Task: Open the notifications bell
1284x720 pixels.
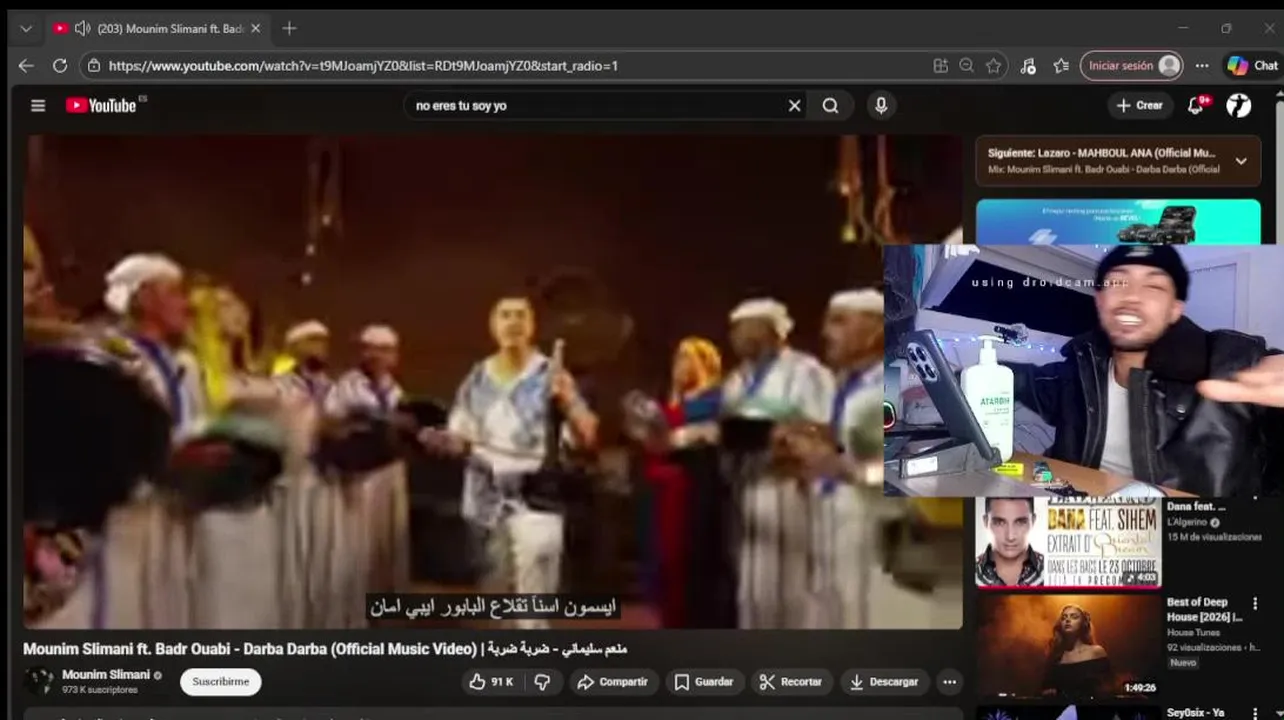Action: [1195, 105]
